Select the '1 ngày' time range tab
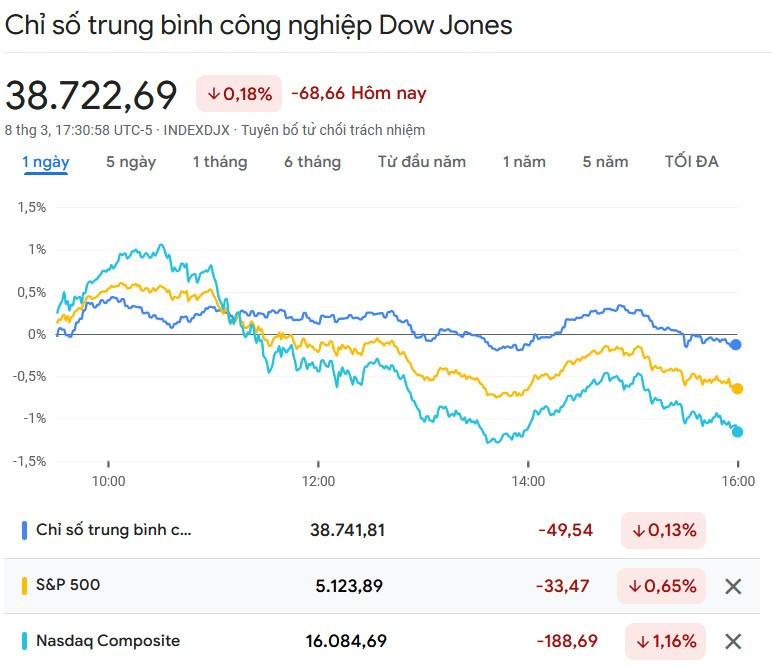 46,162
